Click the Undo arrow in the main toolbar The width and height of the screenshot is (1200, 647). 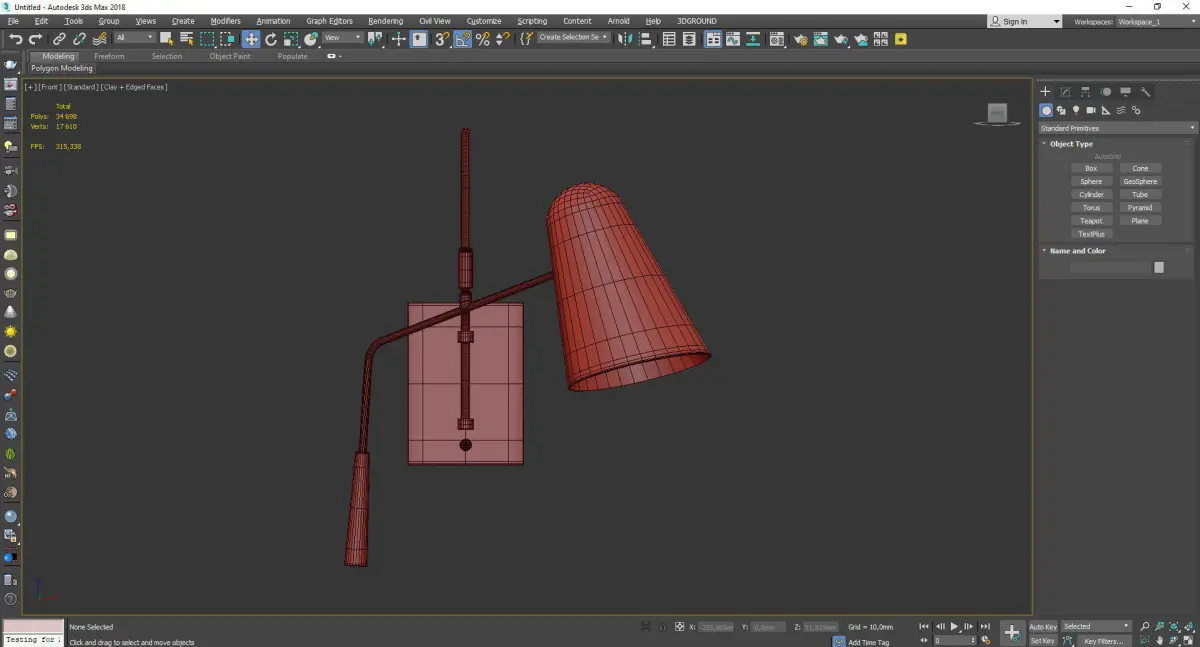point(15,39)
